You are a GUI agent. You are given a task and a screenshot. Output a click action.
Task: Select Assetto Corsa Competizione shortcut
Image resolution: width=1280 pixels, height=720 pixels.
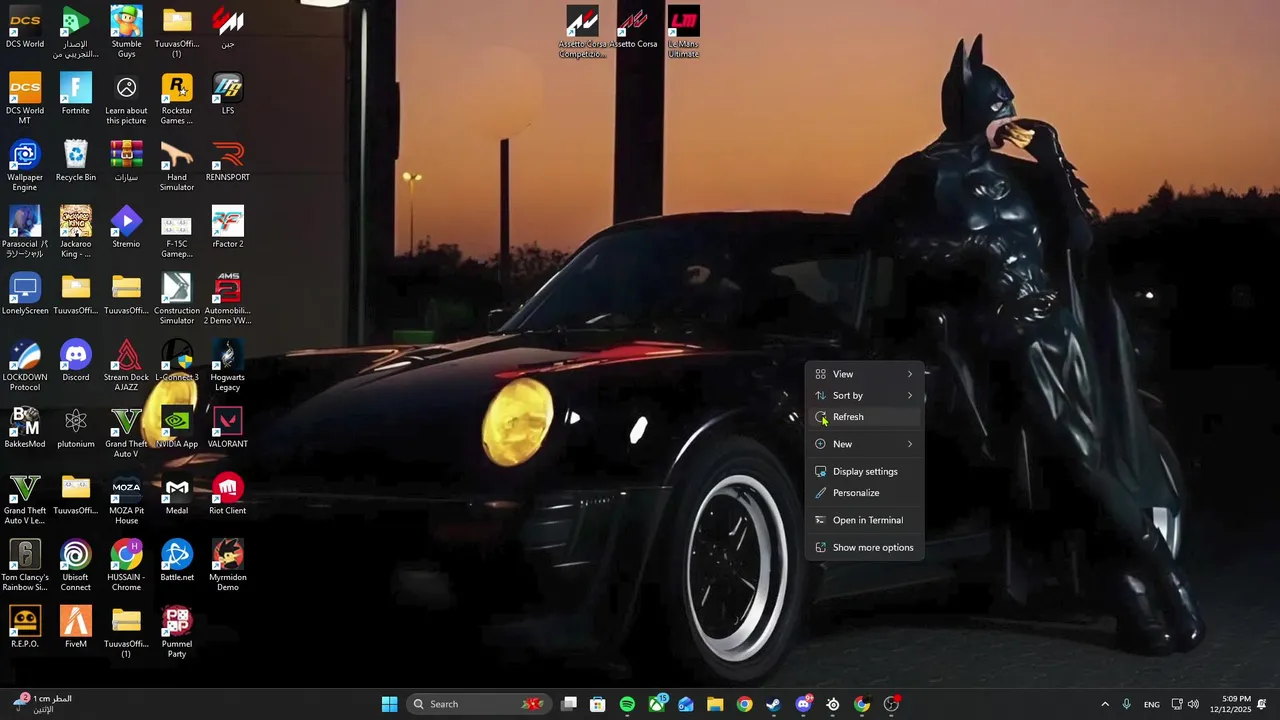click(582, 32)
